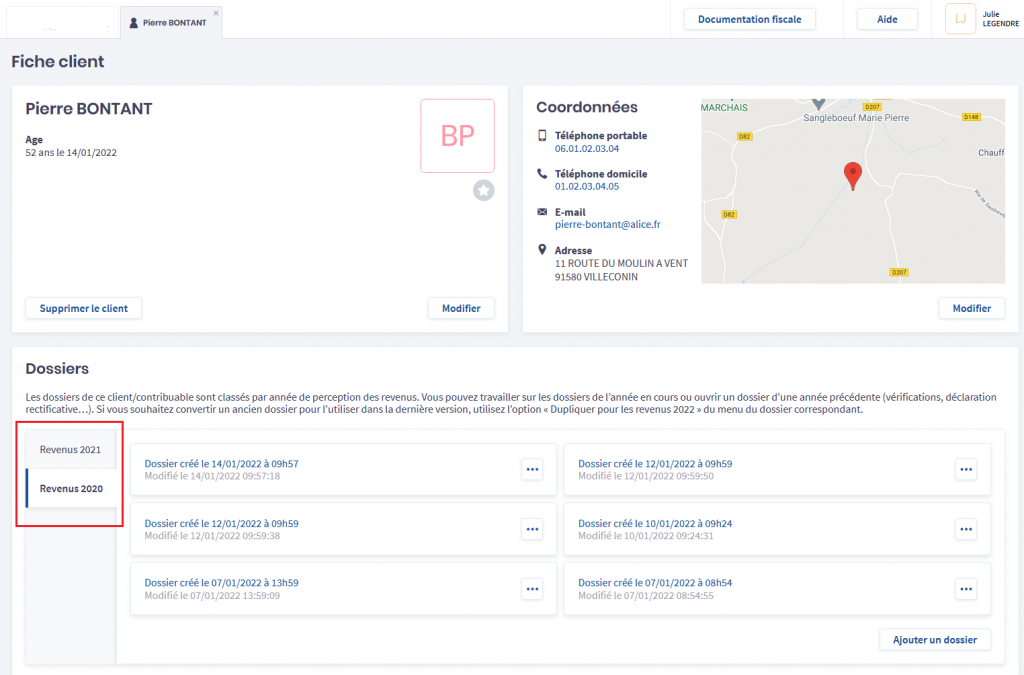
Task: Add a new dossier with Ajouter un dossier
Action: [935, 639]
